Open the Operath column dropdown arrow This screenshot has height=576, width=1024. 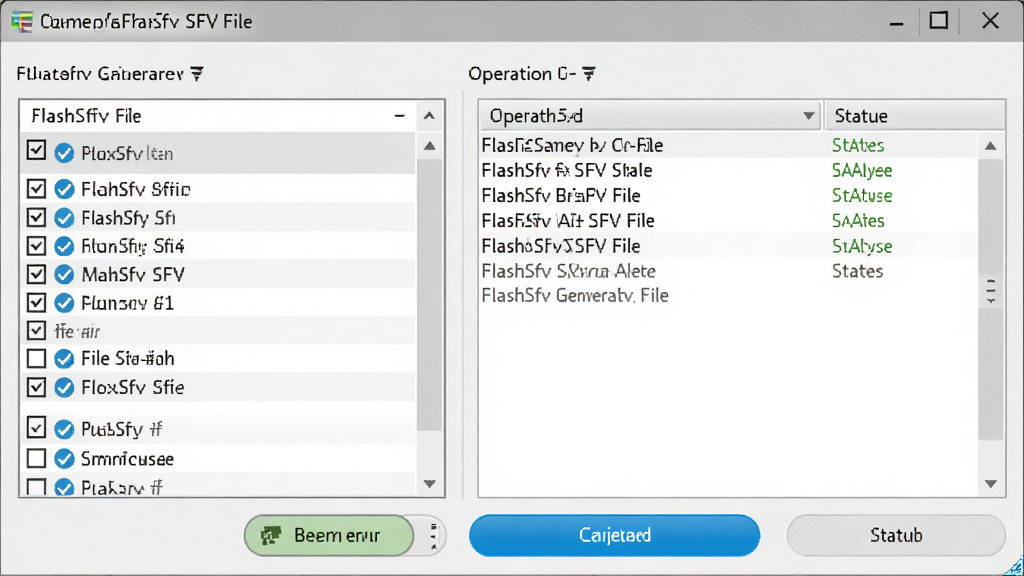click(x=808, y=116)
